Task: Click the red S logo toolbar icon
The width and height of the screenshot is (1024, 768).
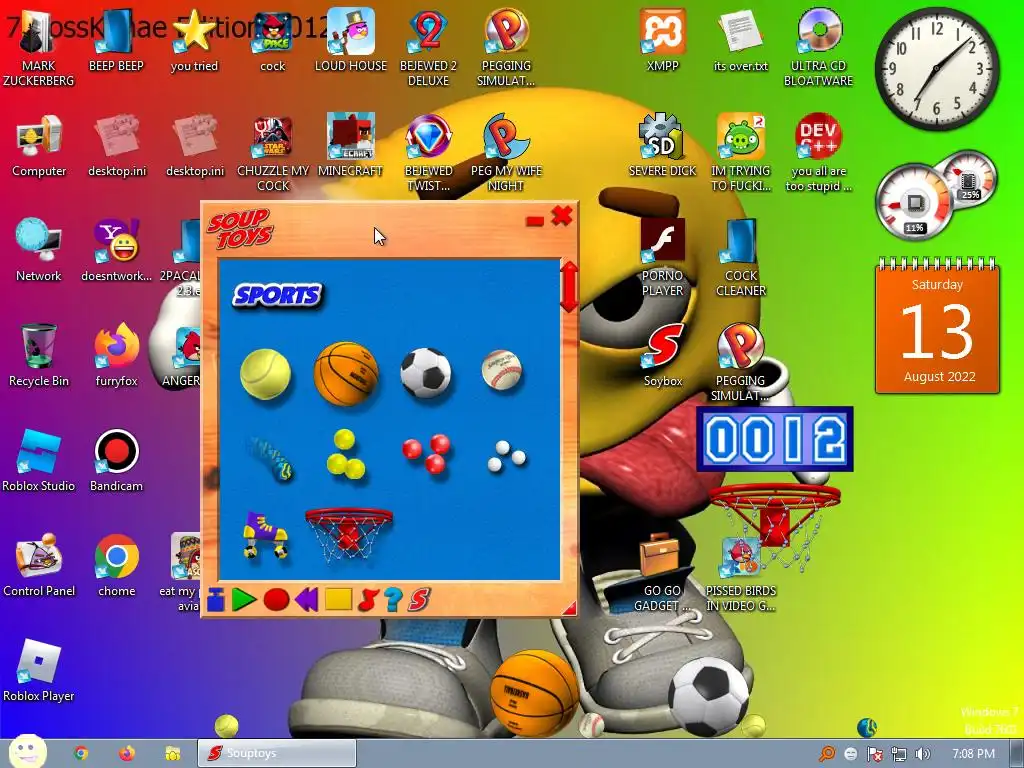Action: tap(419, 600)
